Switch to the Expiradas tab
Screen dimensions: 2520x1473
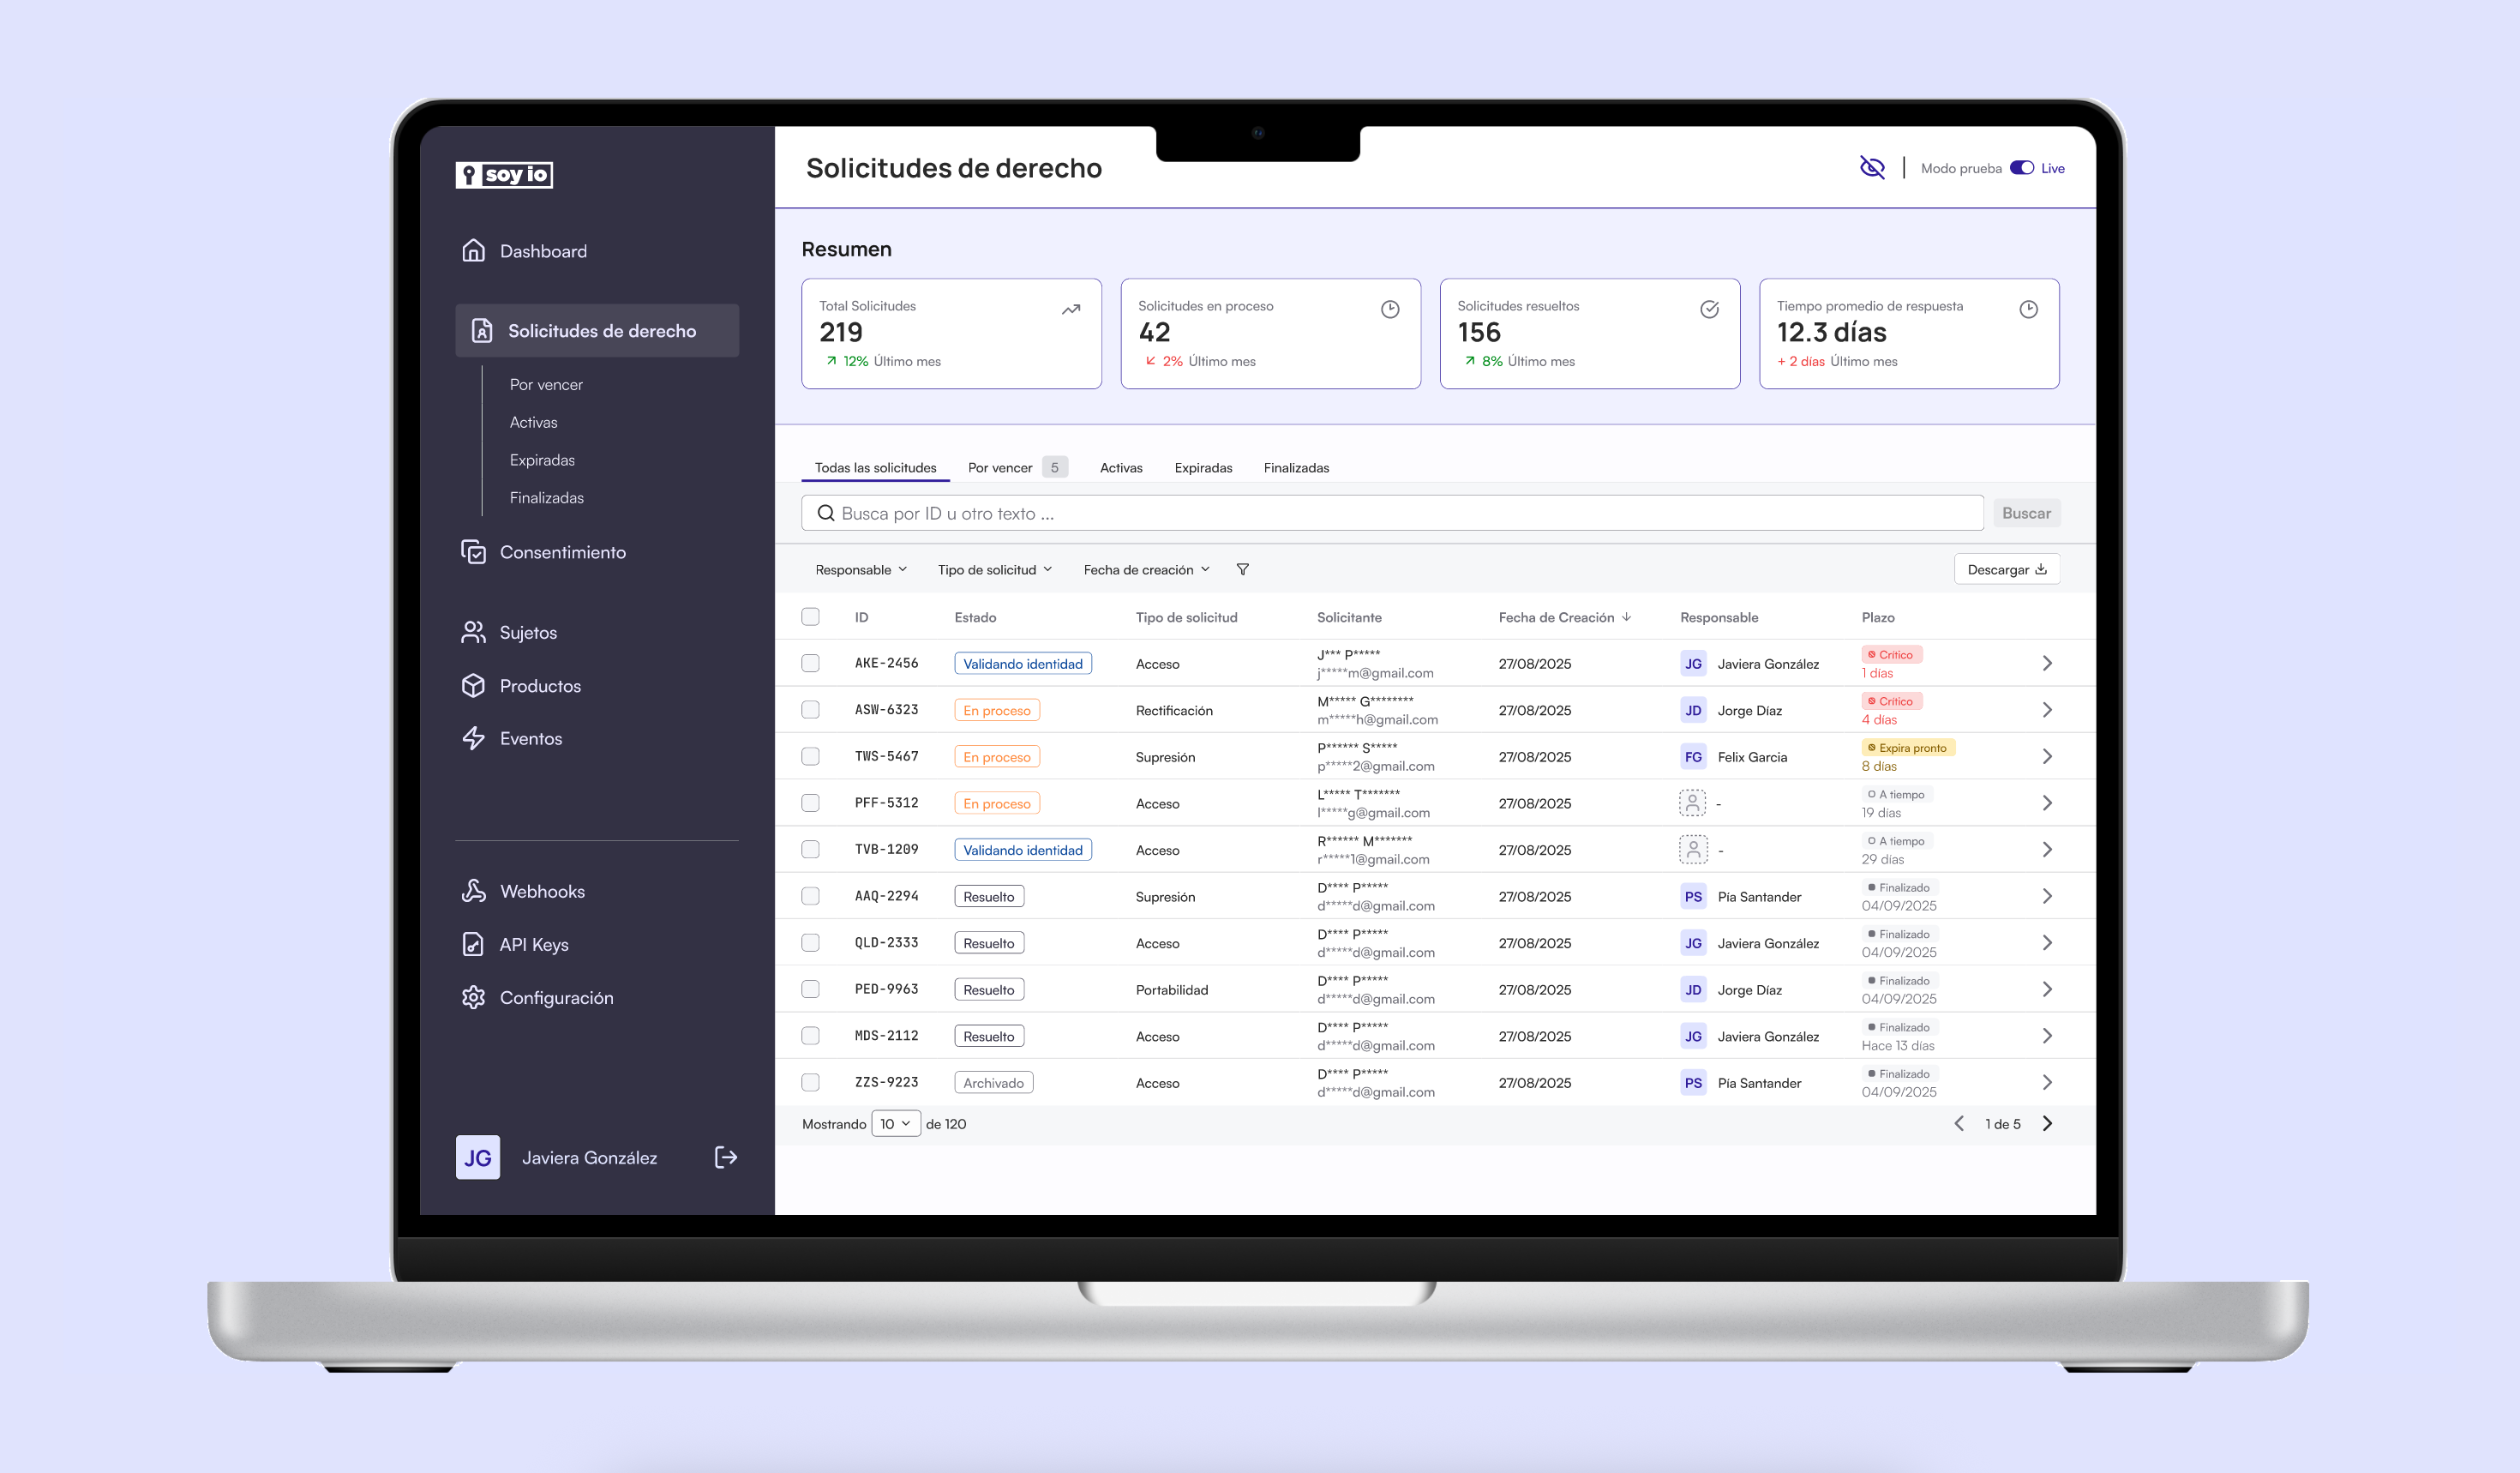(x=1203, y=467)
